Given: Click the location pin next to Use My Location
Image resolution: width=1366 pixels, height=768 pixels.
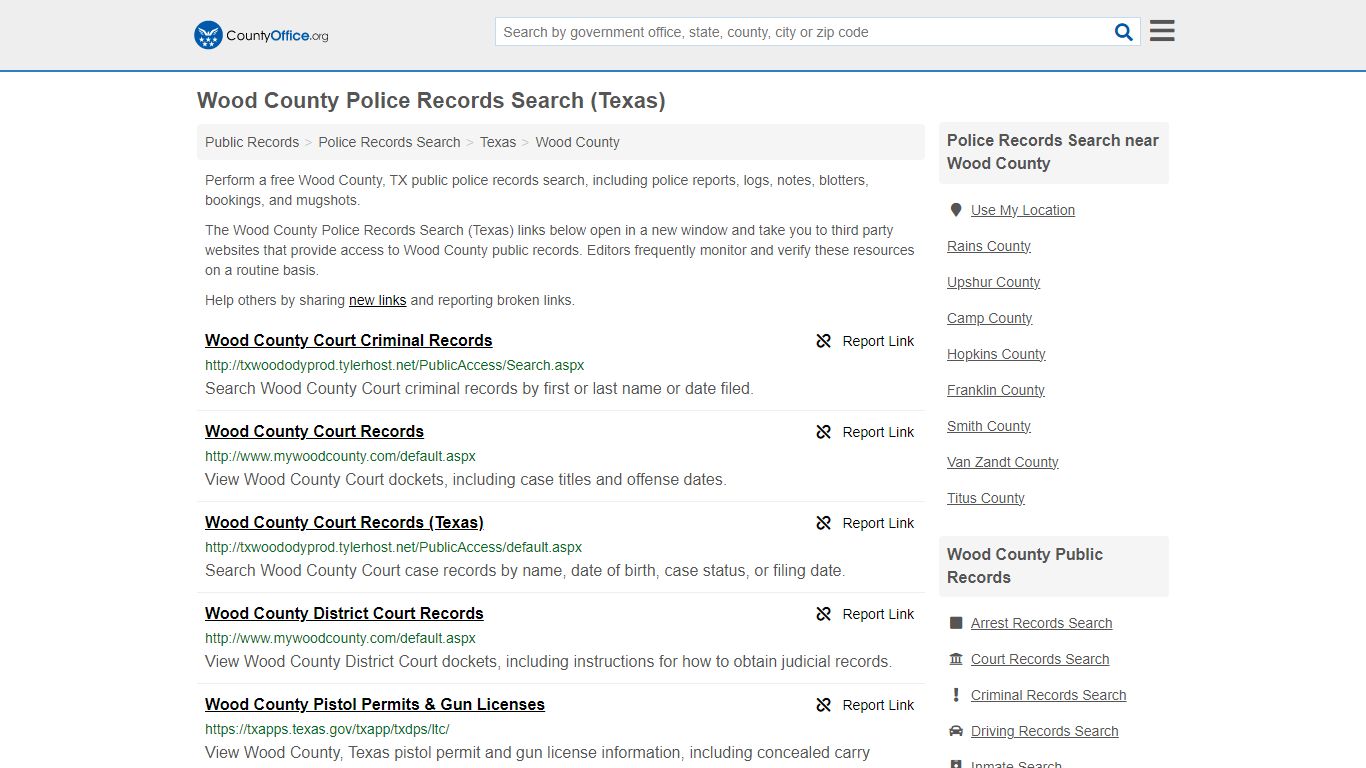Looking at the screenshot, I should pos(956,210).
